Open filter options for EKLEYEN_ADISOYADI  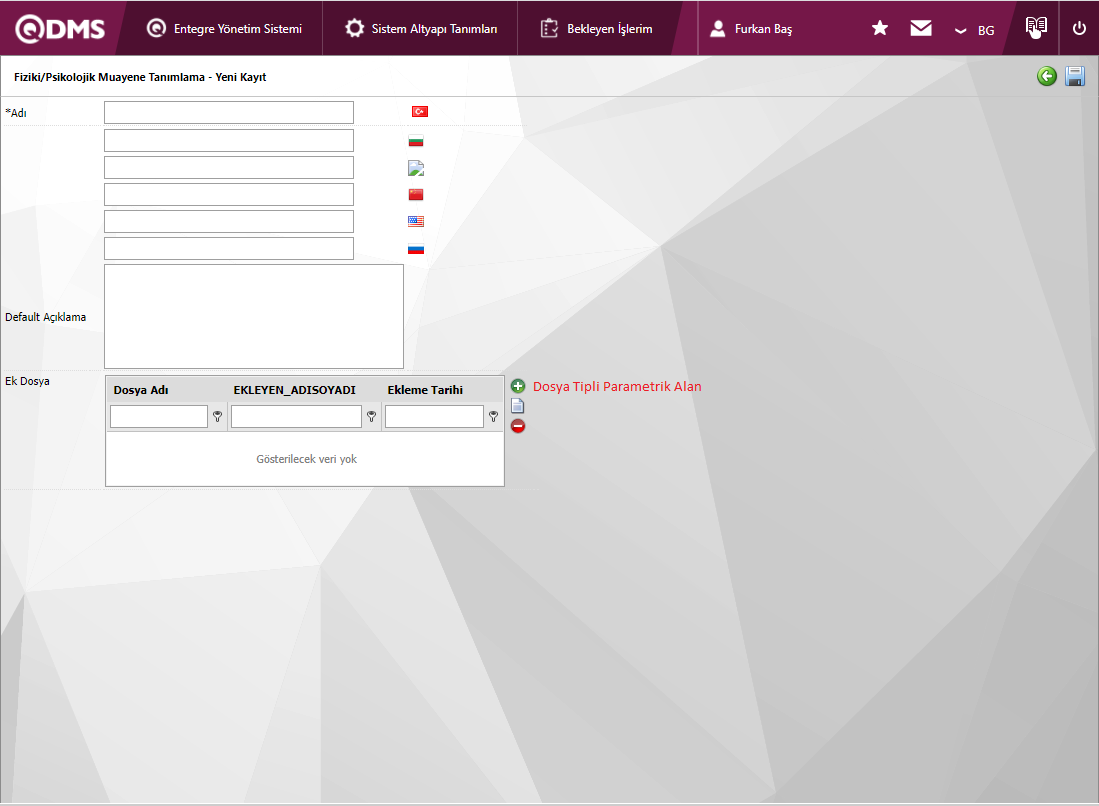(x=371, y=416)
